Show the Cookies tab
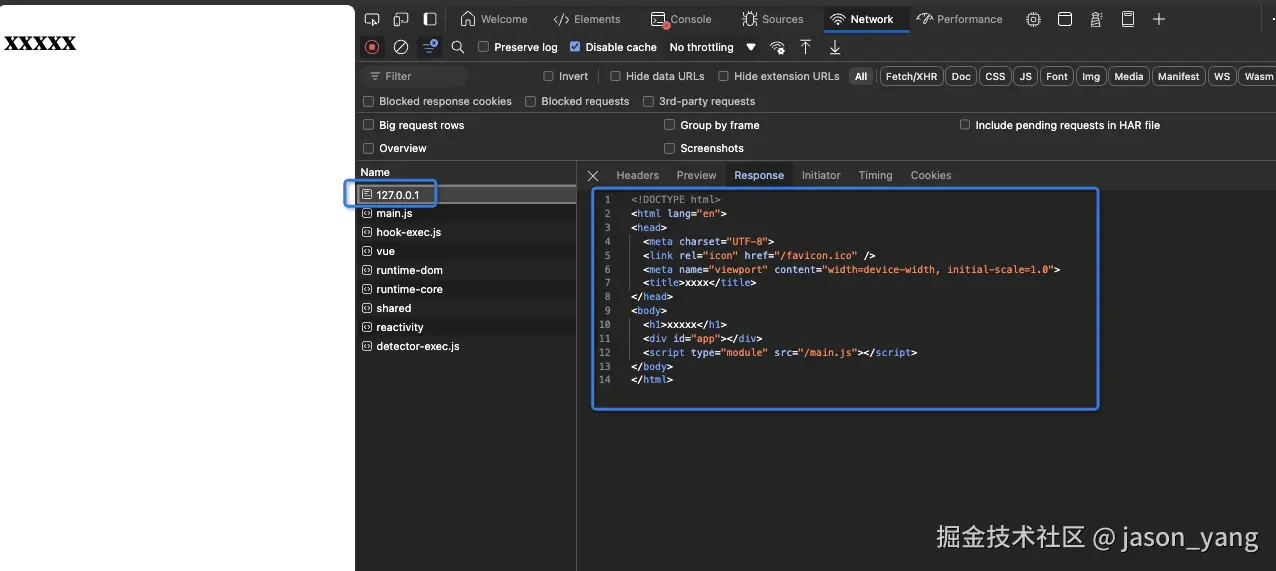The height and width of the screenshot is (571, 1276). click(931, 175)
